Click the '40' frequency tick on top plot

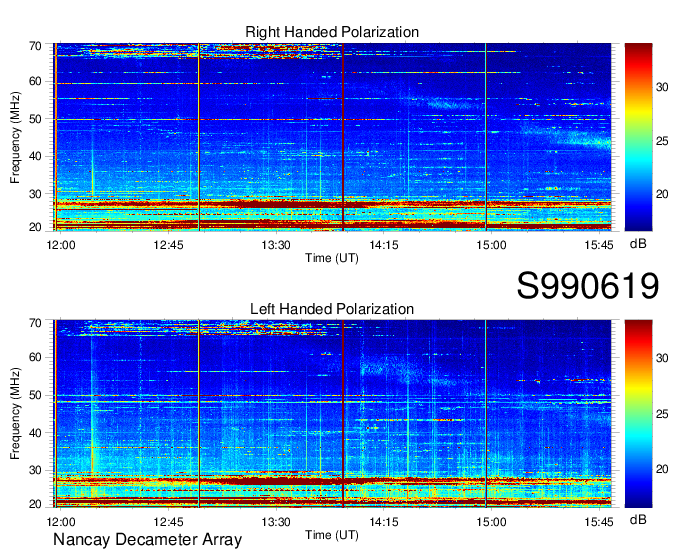[35, 156]
